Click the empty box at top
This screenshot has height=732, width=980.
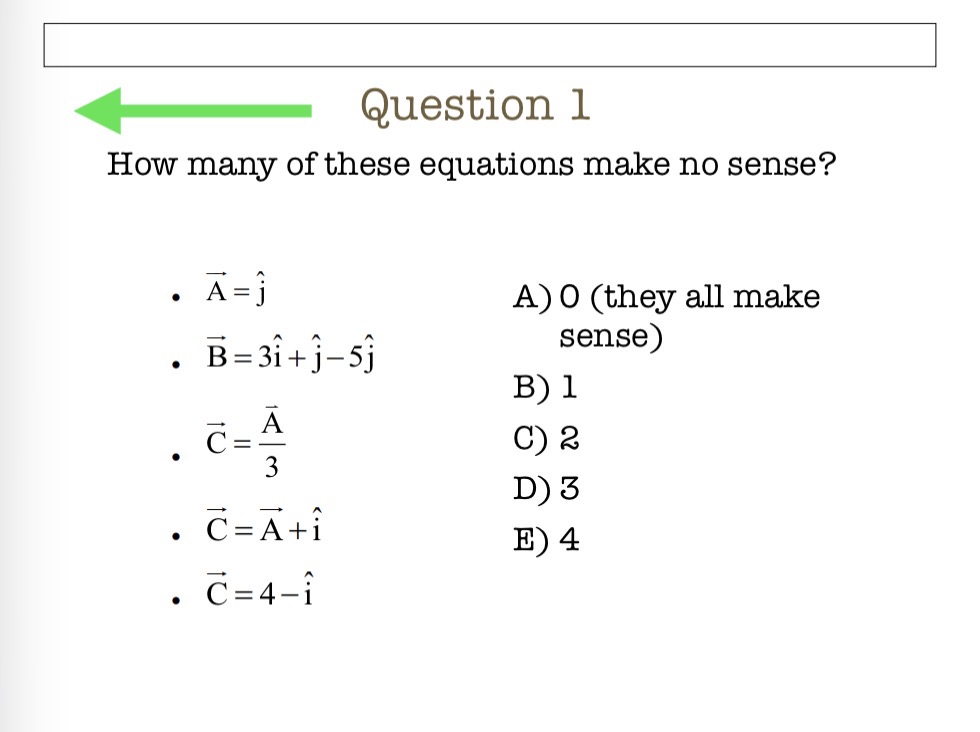point(489,45)
